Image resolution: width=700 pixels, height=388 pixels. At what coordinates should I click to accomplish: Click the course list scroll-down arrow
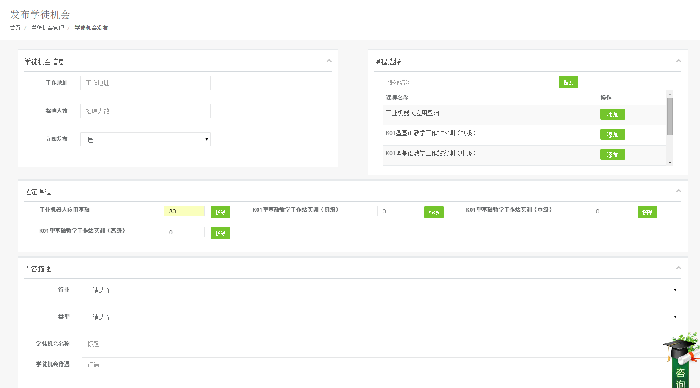(670, 163)
